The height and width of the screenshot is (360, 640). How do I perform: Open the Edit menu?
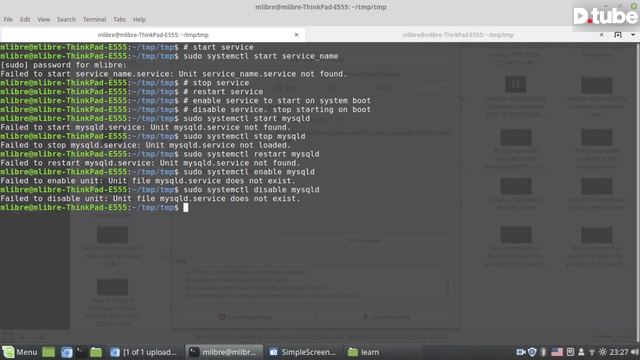coord(25,19)
